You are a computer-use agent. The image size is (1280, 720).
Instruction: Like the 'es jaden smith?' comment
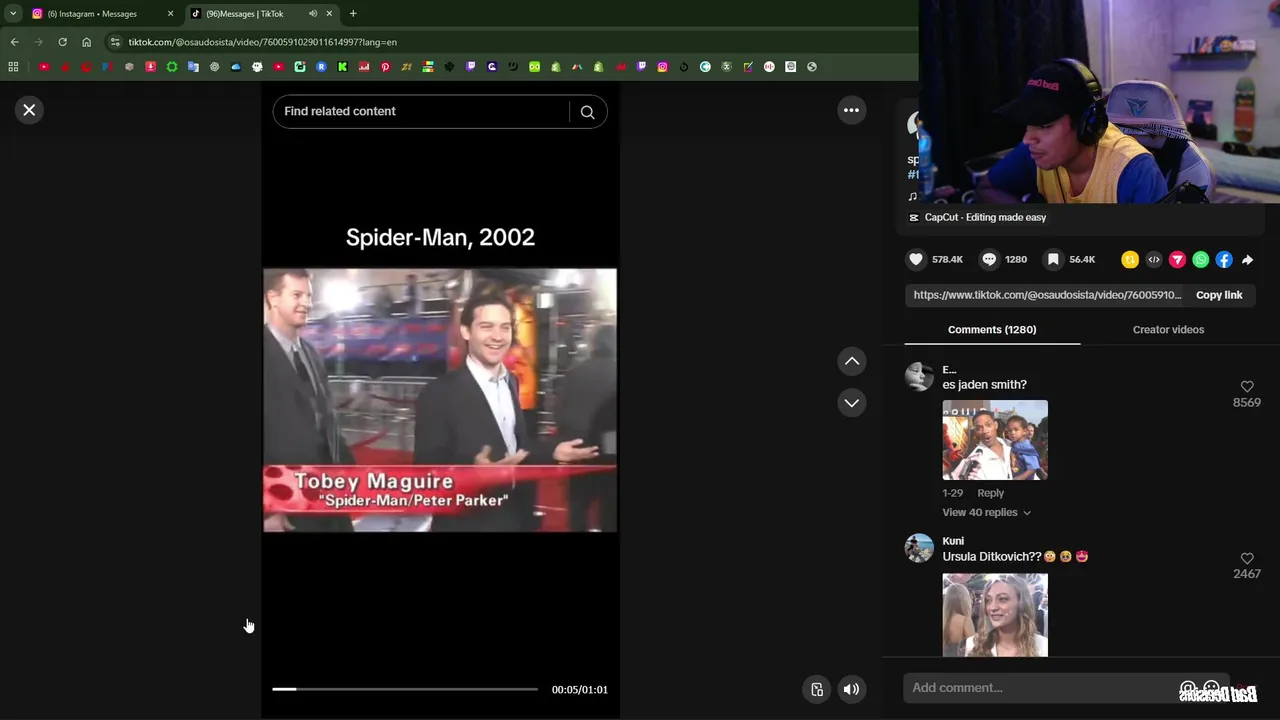pos(1247,386)
